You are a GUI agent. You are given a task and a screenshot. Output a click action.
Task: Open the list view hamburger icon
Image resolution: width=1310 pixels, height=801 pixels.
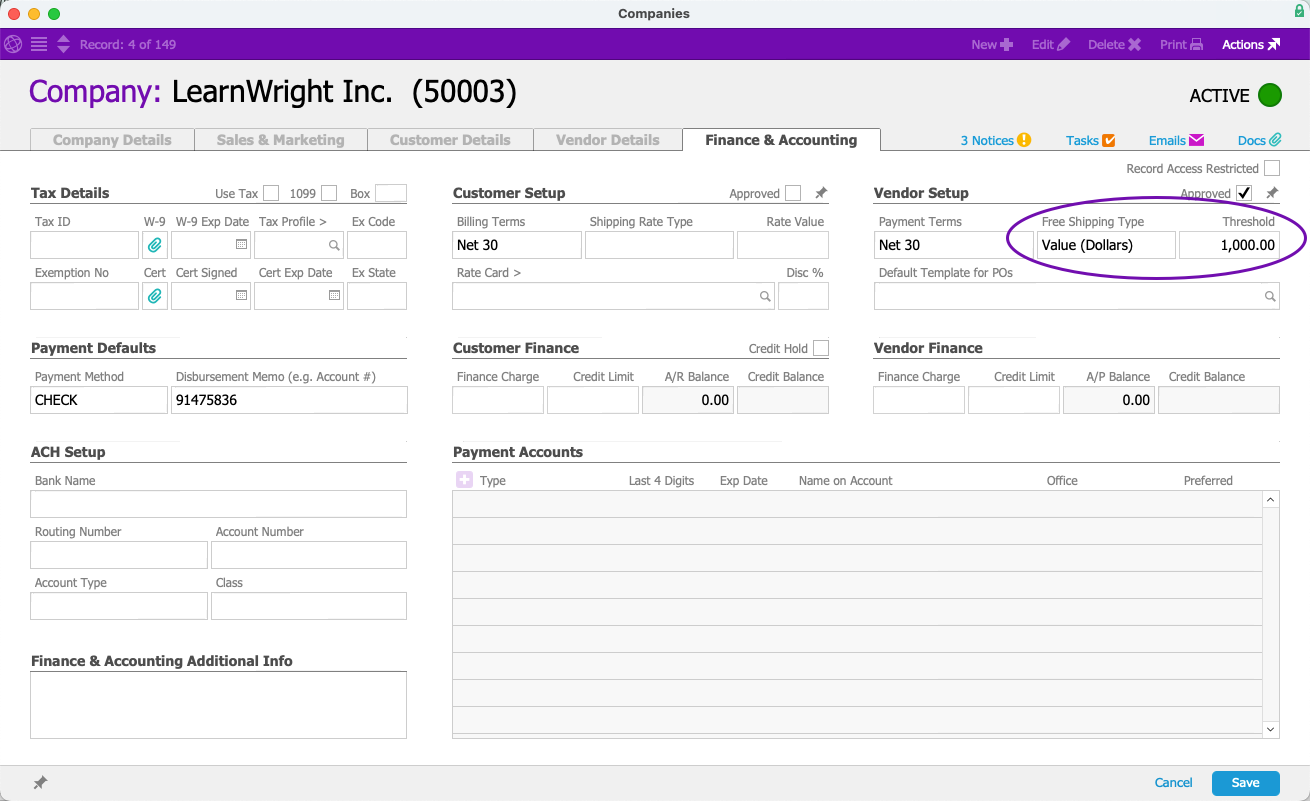(x=39, y=44)
